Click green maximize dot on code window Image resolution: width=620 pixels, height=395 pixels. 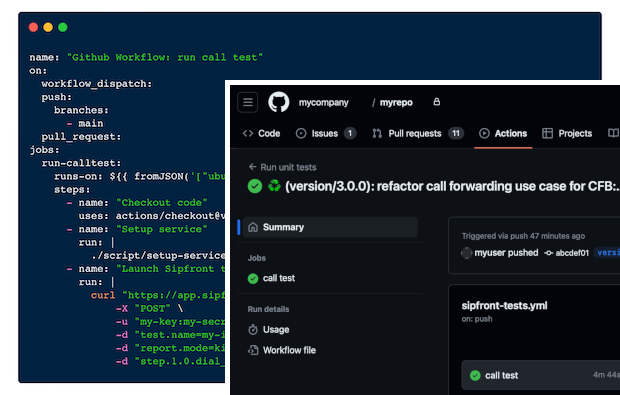point(62,27)
